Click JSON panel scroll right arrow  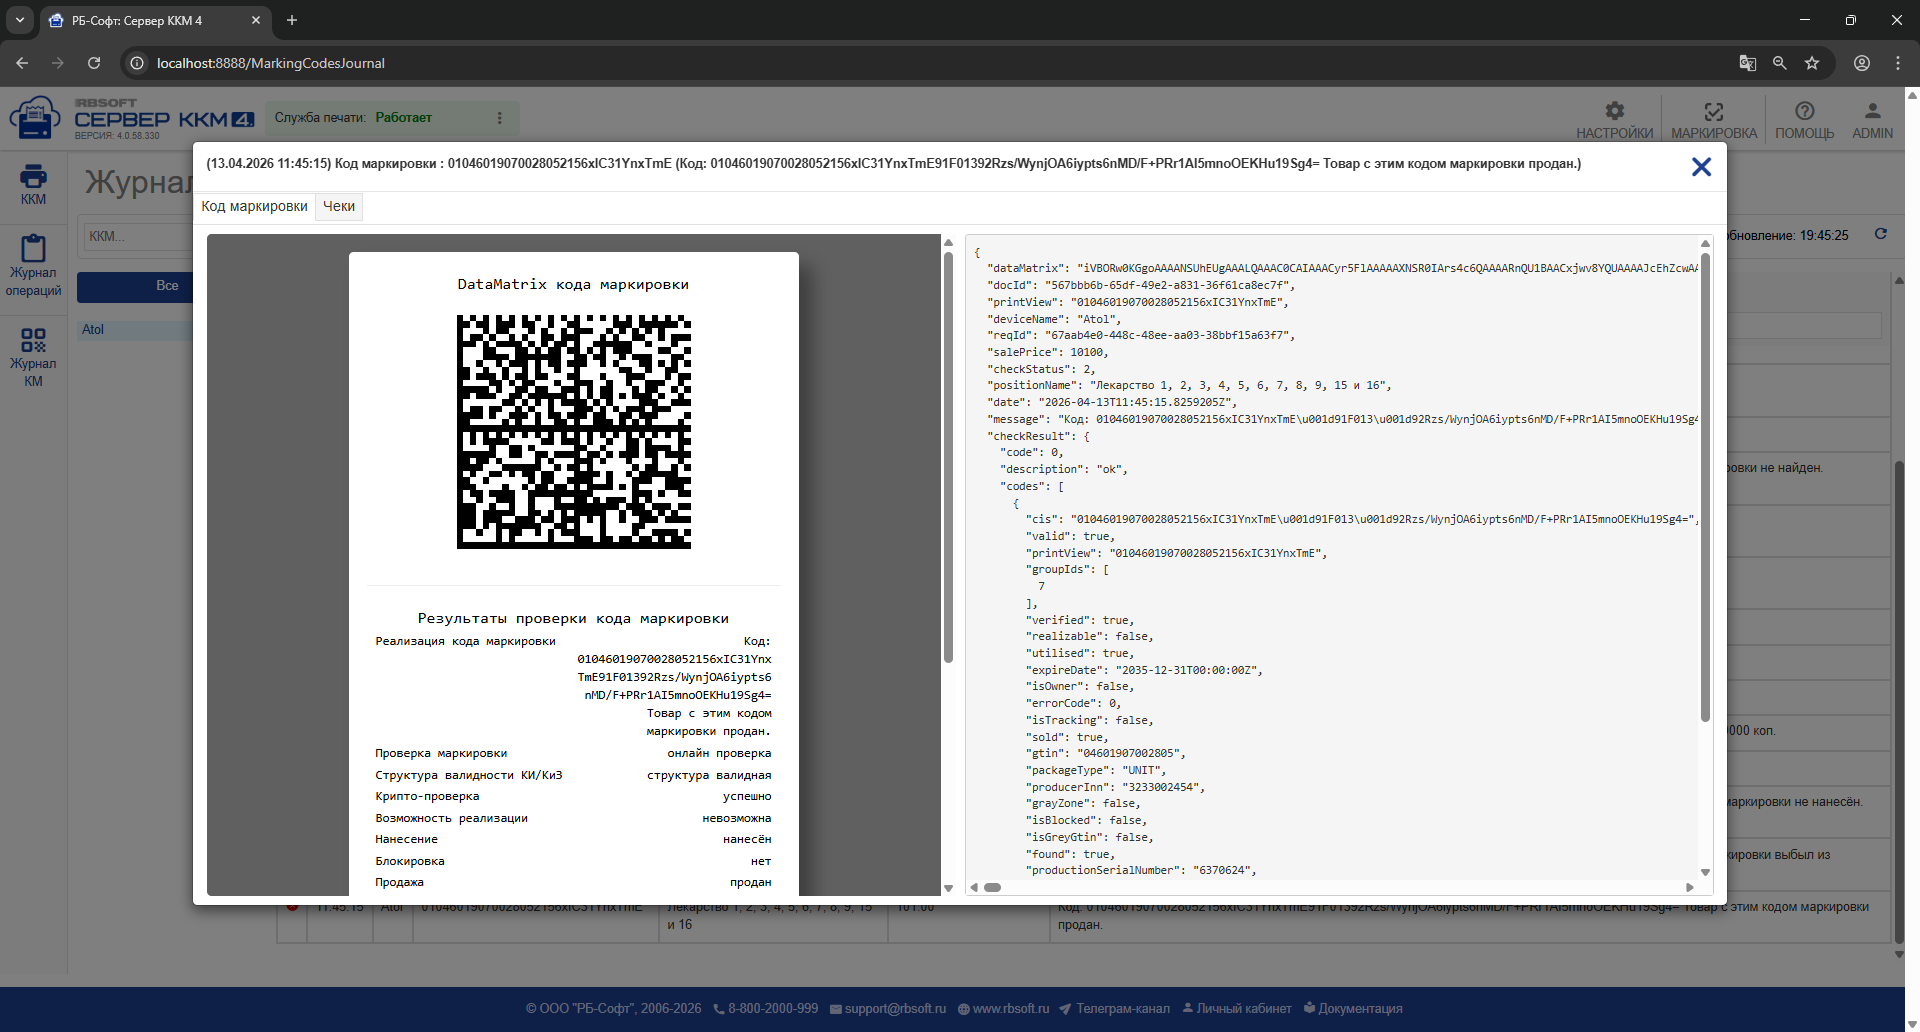click(x=1690, y=887)
